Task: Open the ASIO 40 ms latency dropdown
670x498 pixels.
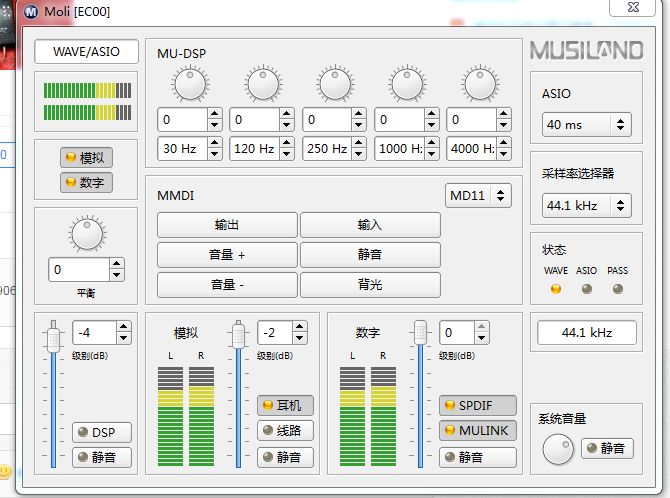Action: pyautogui.click(x=586, y=124)
